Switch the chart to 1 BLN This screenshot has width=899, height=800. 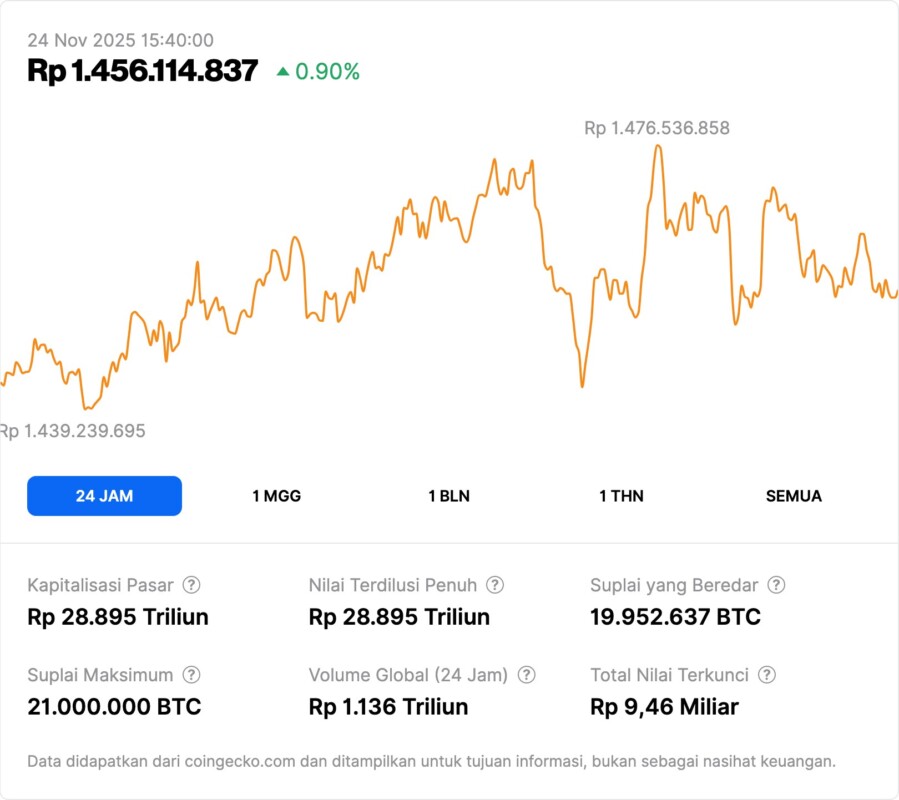[449, 496]
